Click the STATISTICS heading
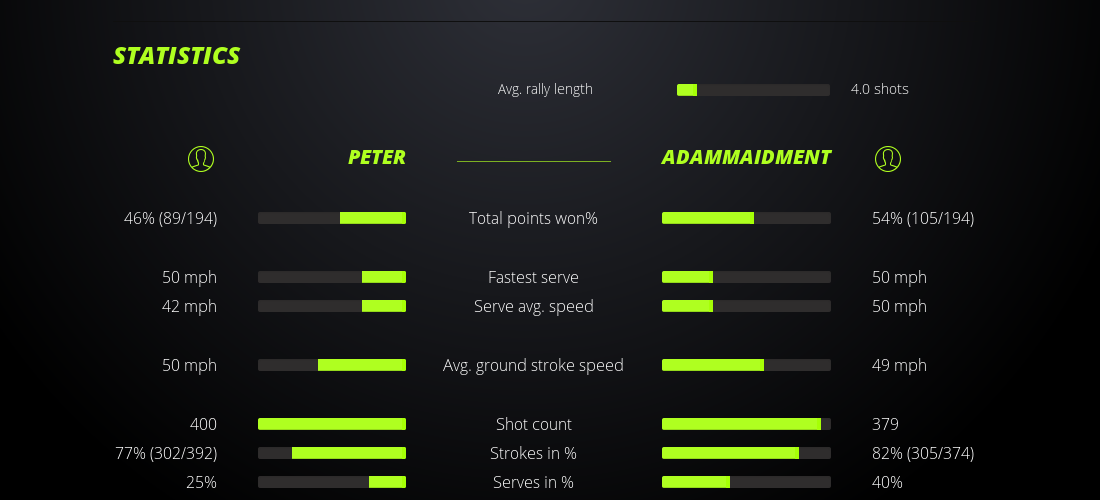 pyautogui.click(x=177, y=56)
